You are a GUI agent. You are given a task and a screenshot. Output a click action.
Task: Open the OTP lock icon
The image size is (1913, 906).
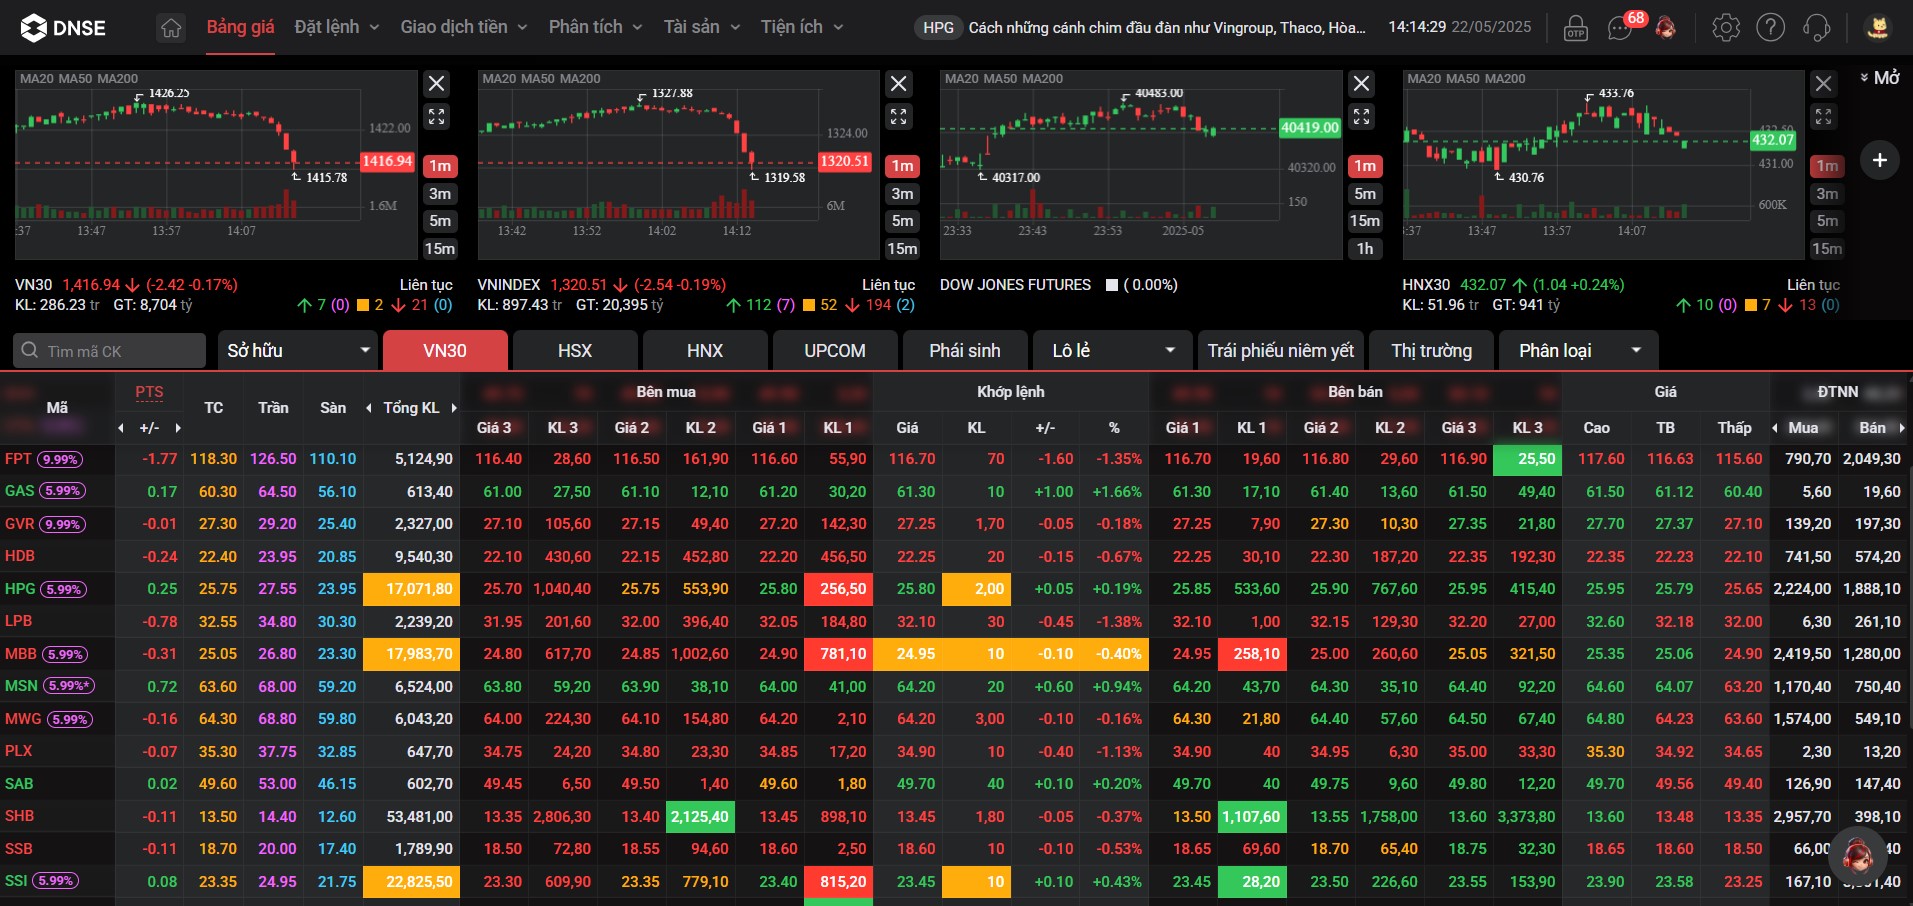click(1576, 28)
